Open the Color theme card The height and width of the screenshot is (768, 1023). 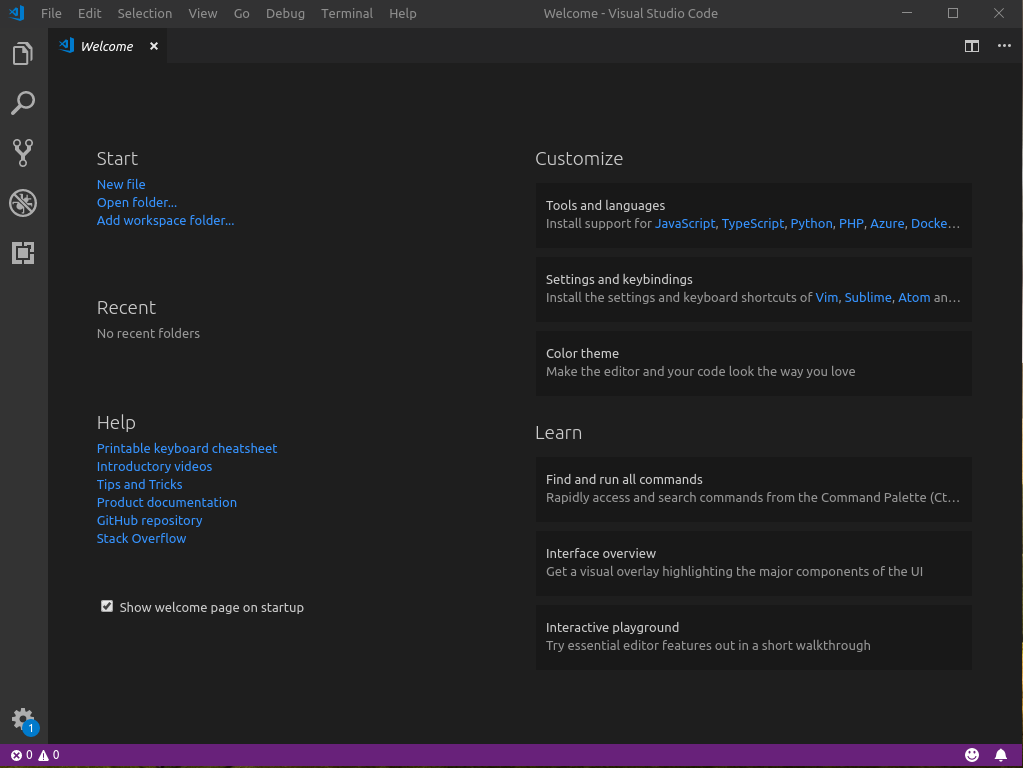click(754, 363)
